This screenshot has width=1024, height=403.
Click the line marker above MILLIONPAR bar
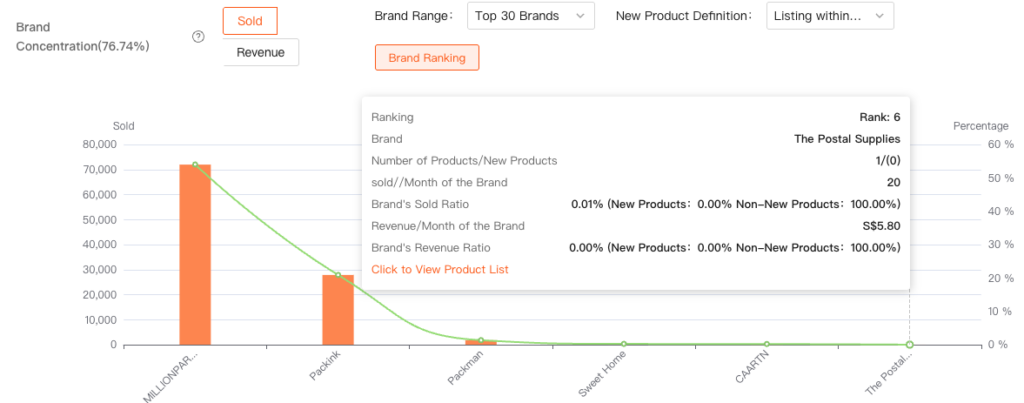point(195,165)
